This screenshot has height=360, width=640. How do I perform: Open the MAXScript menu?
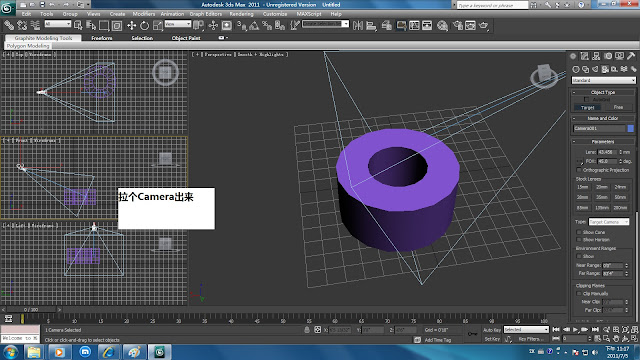(309, 14)
